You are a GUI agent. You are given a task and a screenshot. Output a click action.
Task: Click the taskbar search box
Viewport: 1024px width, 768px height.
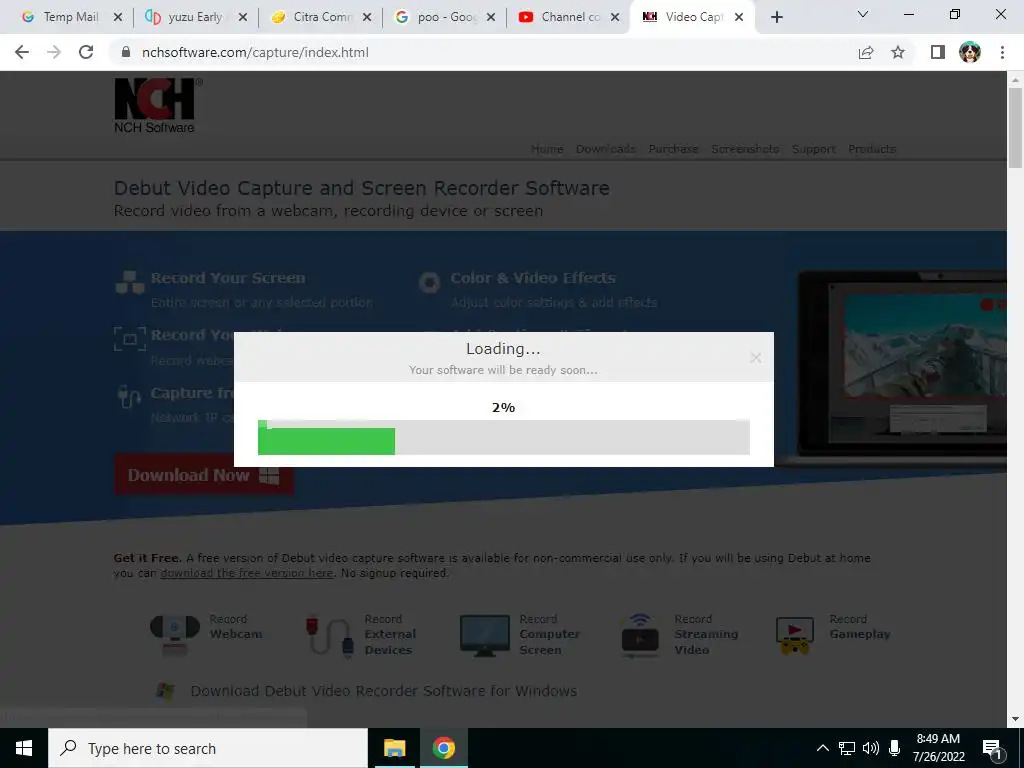pos(208,748)
